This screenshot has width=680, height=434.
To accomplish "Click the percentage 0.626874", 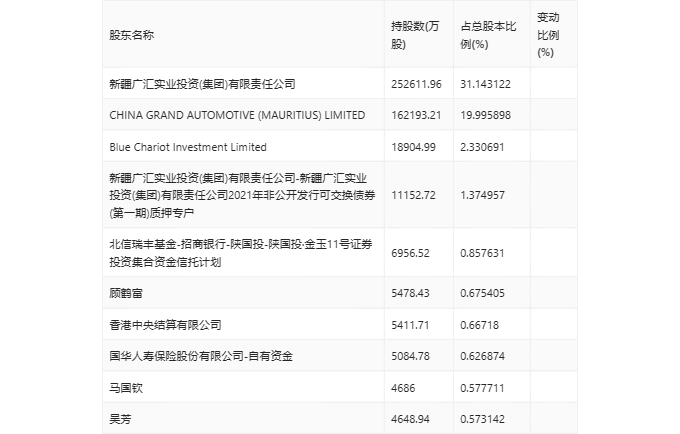I will (482, 356).
